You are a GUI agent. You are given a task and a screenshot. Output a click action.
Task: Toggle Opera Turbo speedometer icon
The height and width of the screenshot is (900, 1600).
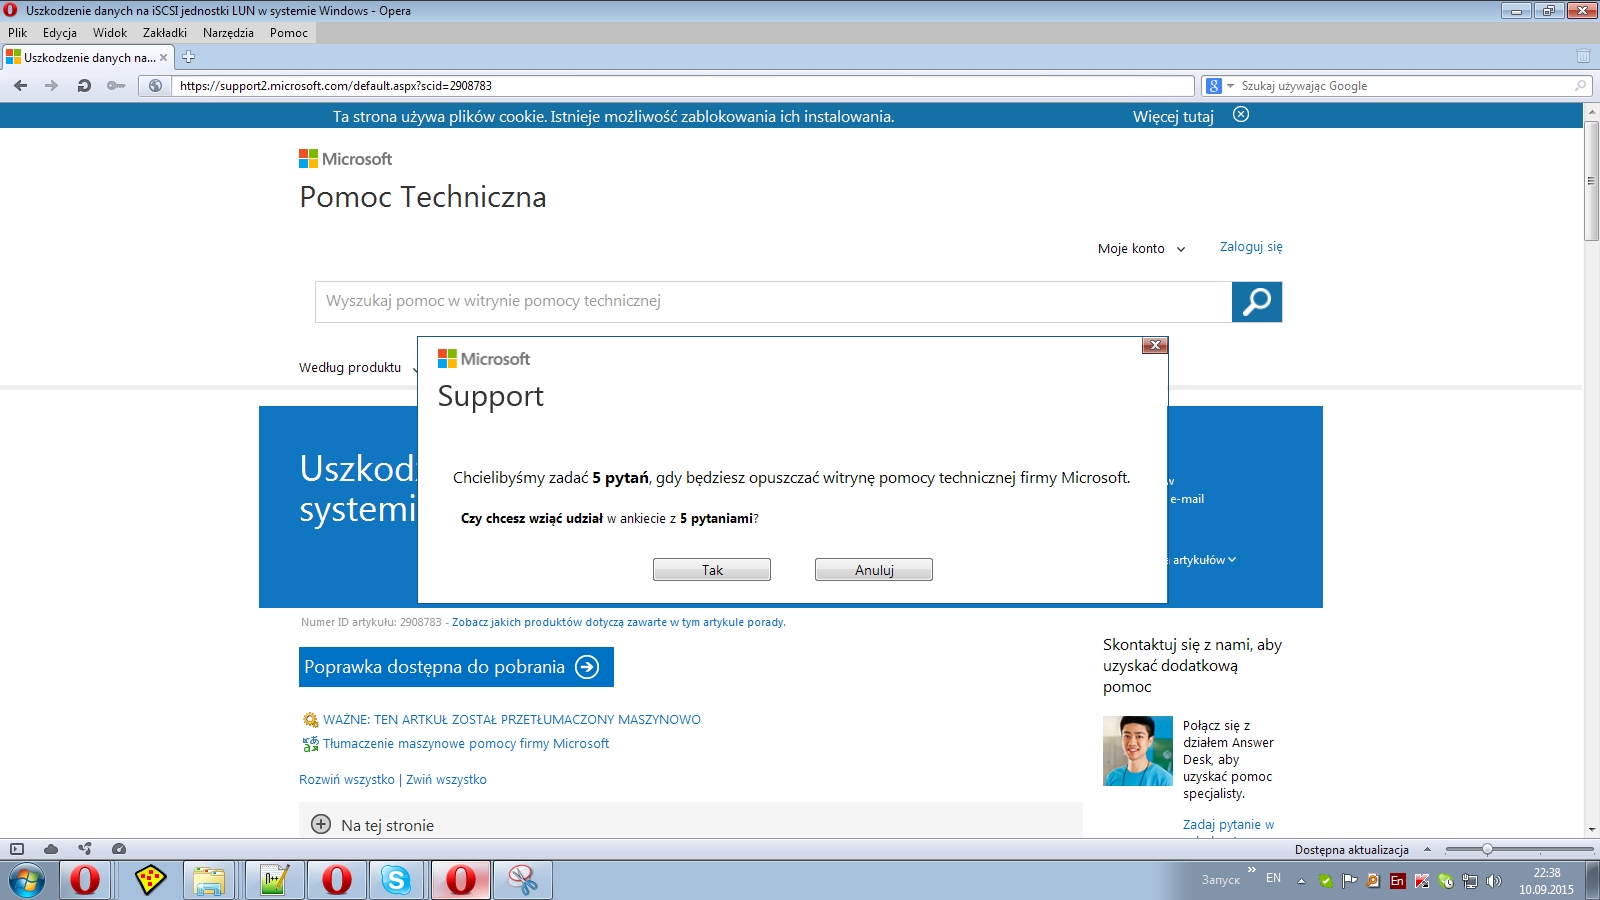point(119,849)
